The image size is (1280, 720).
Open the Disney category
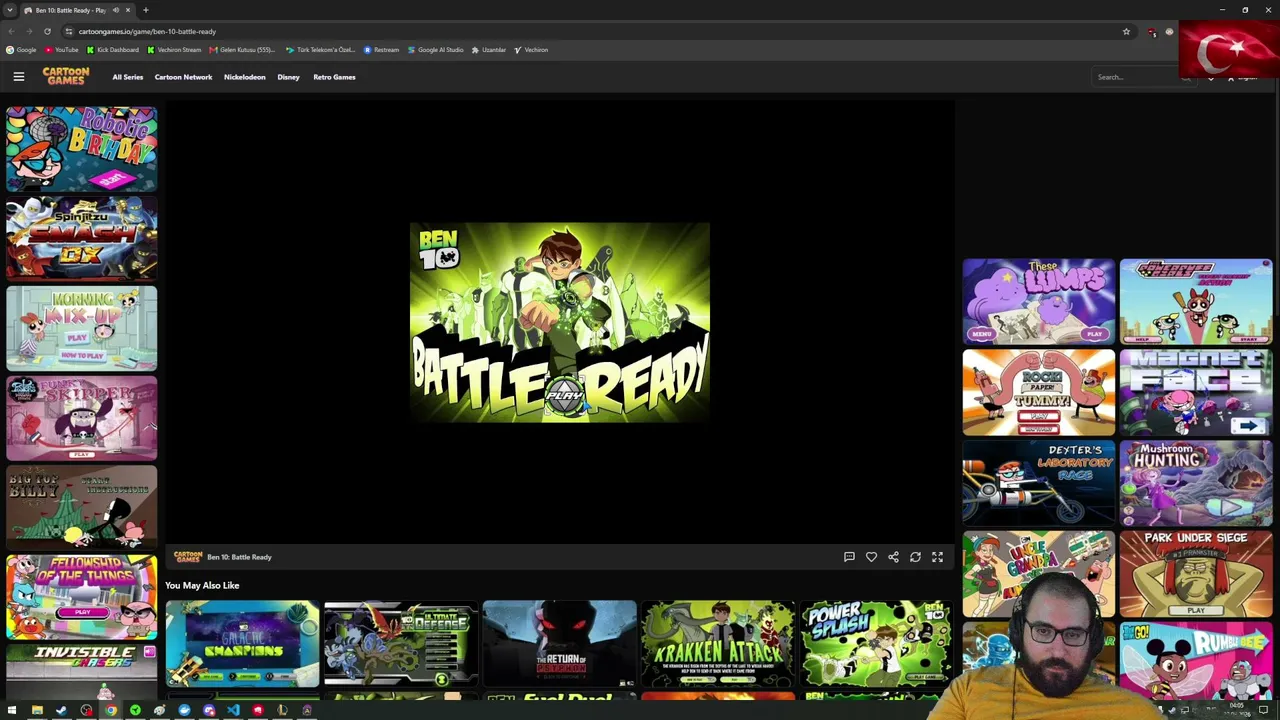click(288, 77)
